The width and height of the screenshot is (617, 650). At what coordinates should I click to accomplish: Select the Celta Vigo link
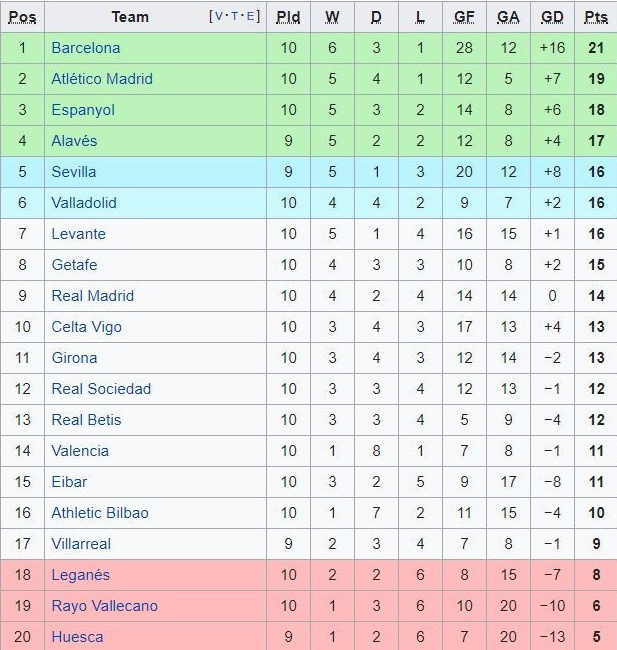pyautogui.click(x=87, y=327)
